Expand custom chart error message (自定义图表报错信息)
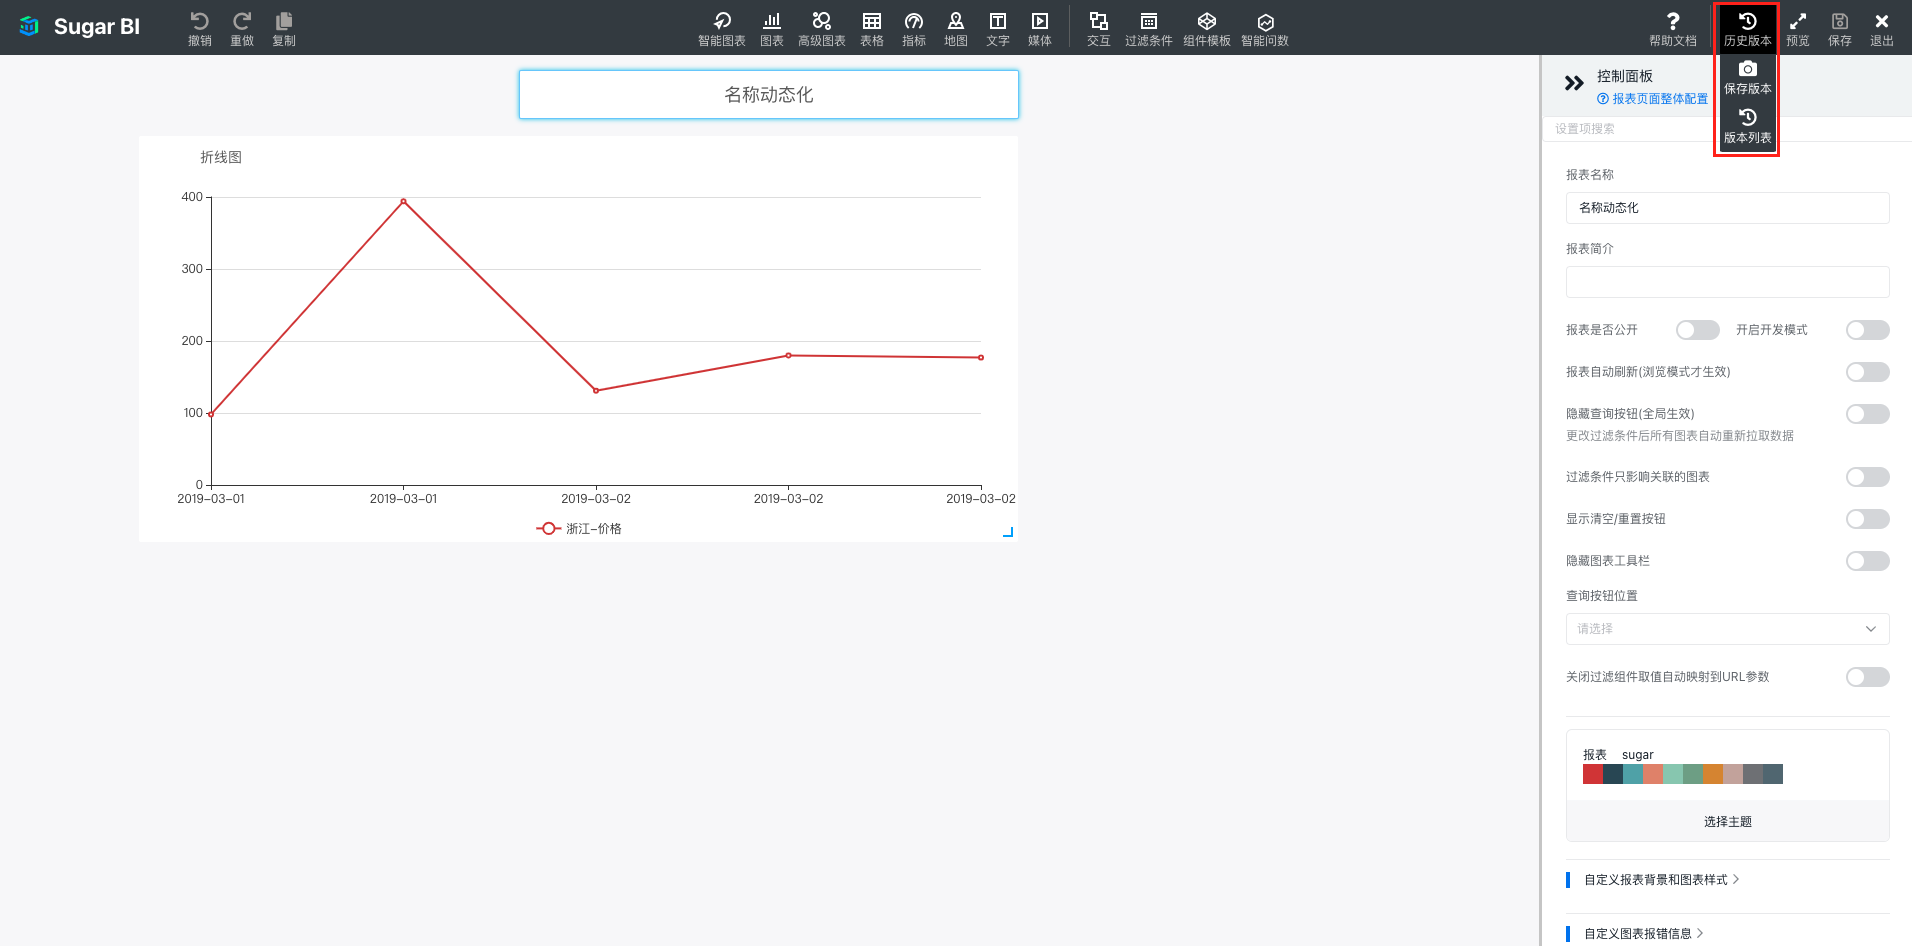 tap(1644, 934)
